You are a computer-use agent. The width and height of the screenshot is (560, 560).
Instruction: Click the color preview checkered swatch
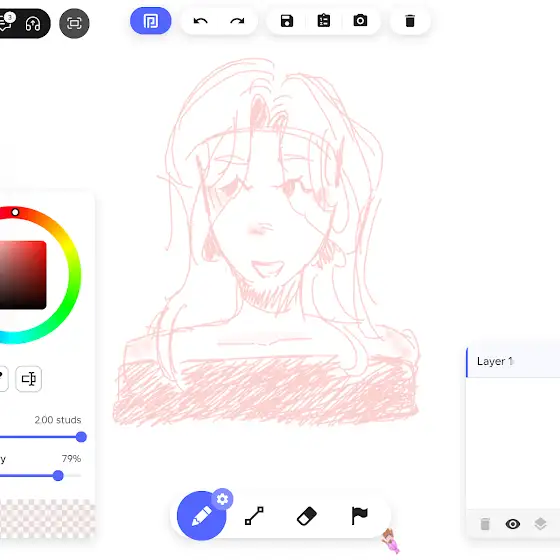(47, 519)
